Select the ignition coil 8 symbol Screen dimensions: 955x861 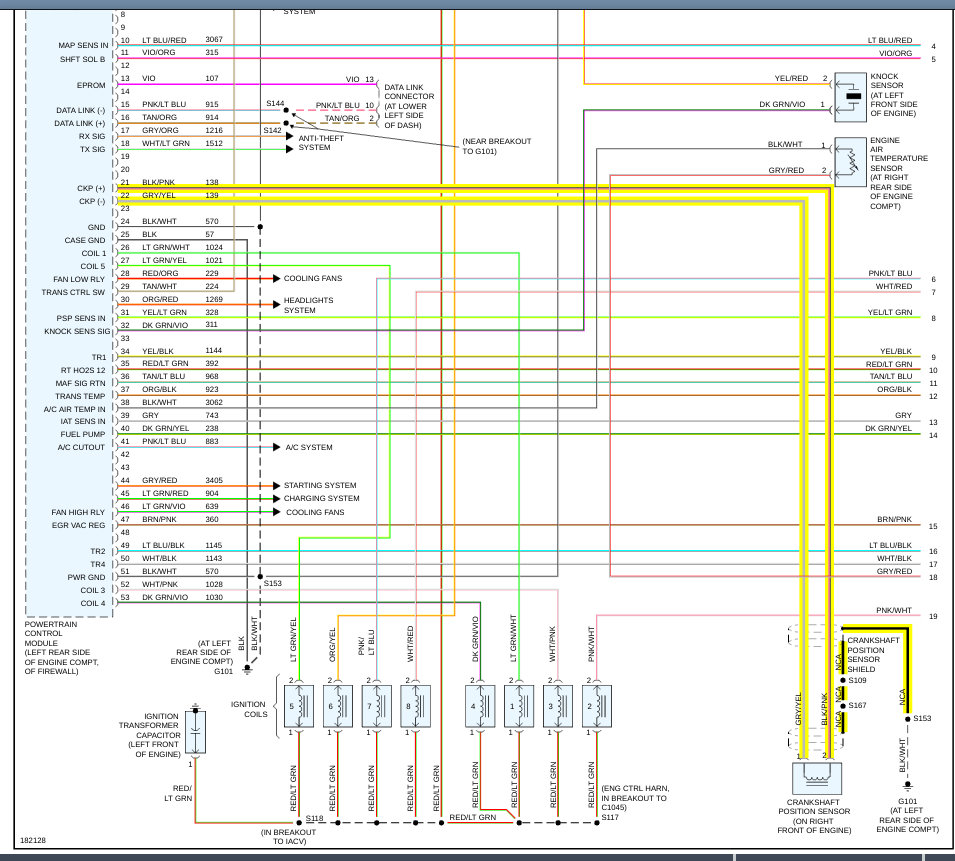point(415,706)
